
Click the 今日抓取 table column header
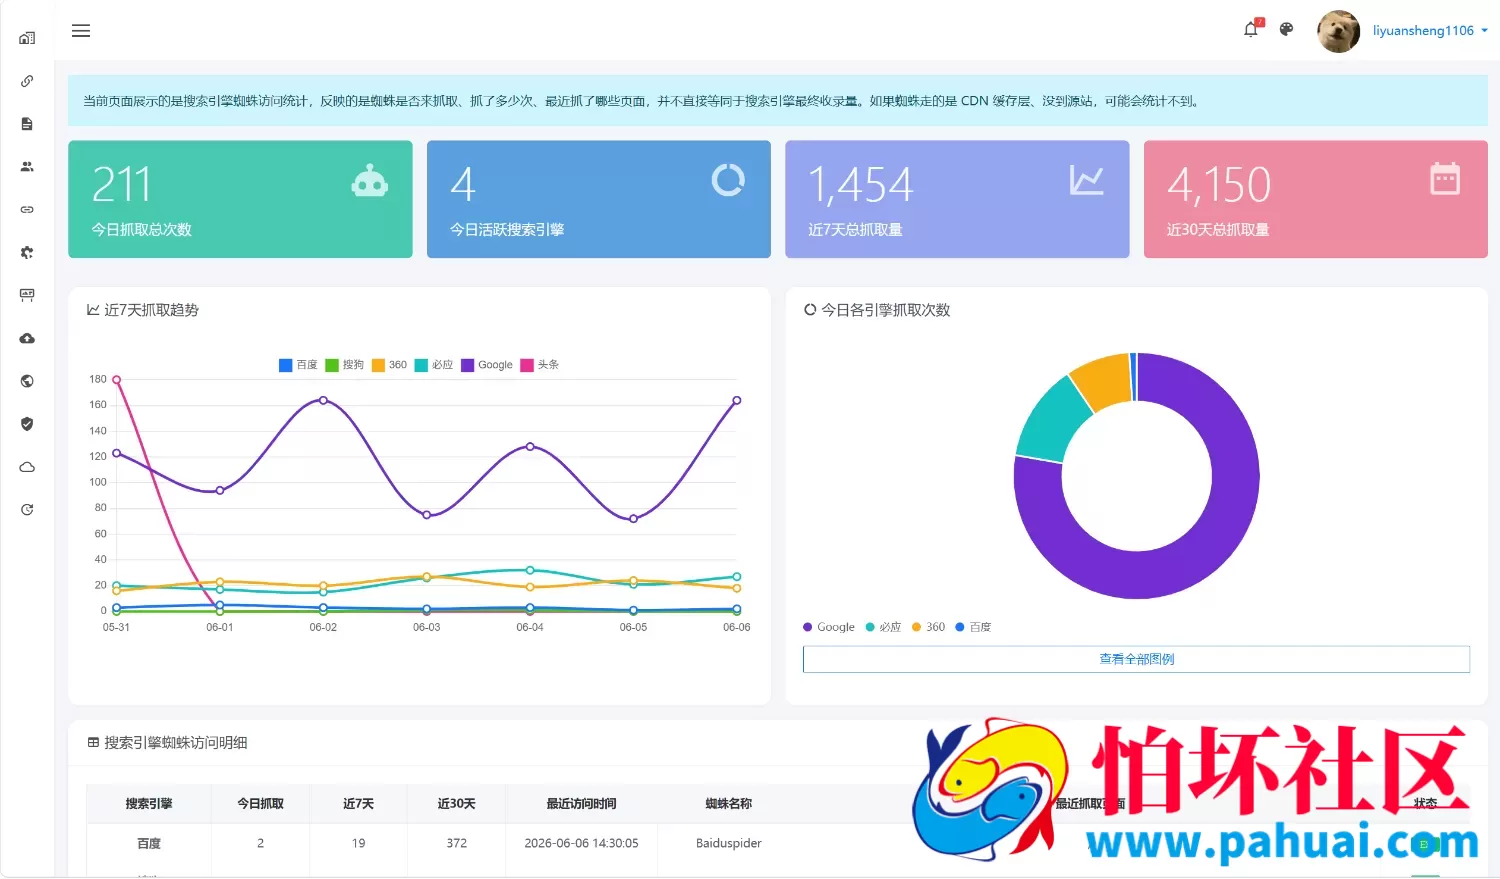[x=260, y=804]
